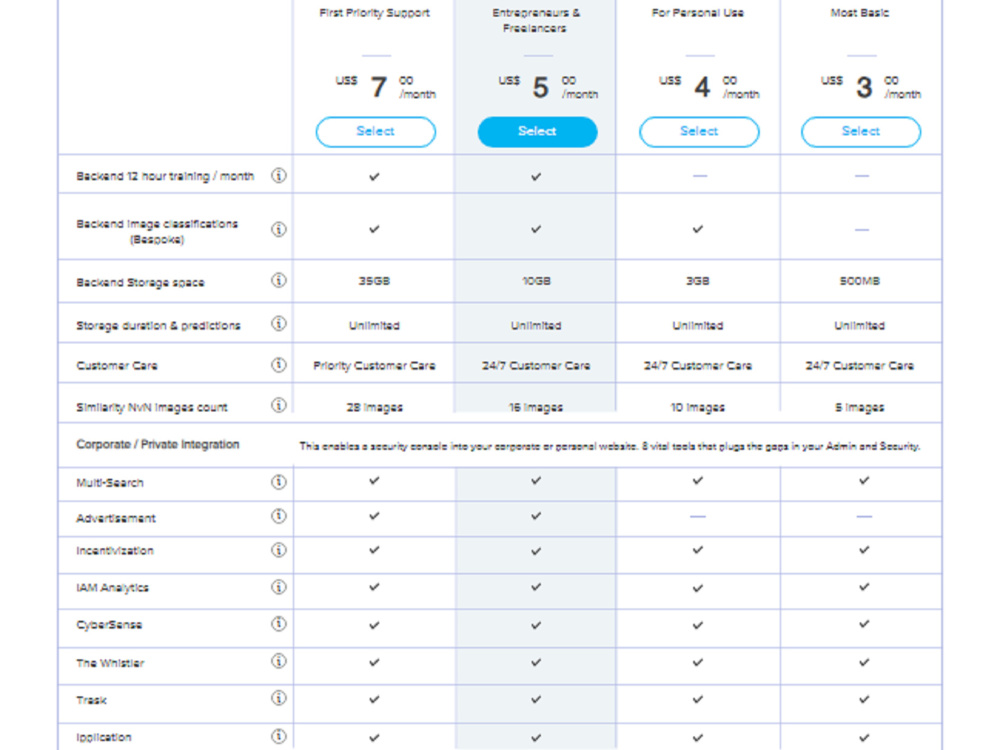Click 'Backend Storage space' row label
The image size is (1000, 750).
tap(140, 283)
